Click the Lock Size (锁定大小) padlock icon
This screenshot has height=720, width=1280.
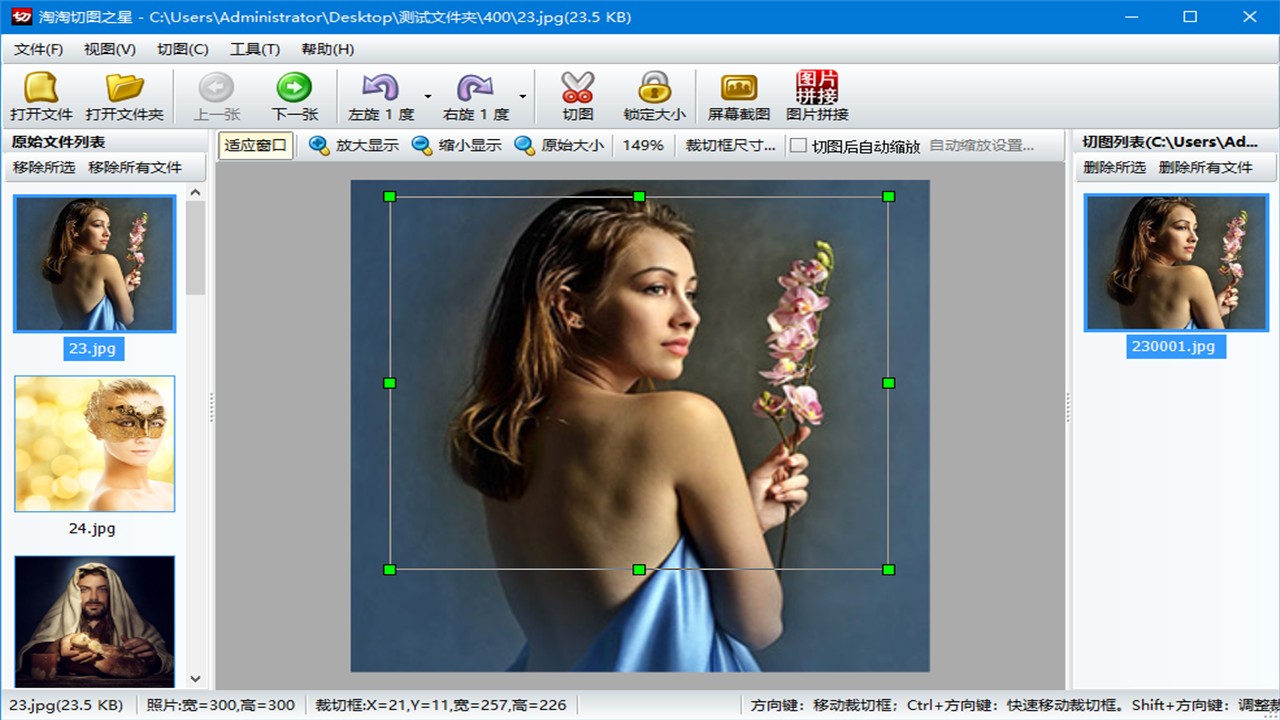point(654,89)
